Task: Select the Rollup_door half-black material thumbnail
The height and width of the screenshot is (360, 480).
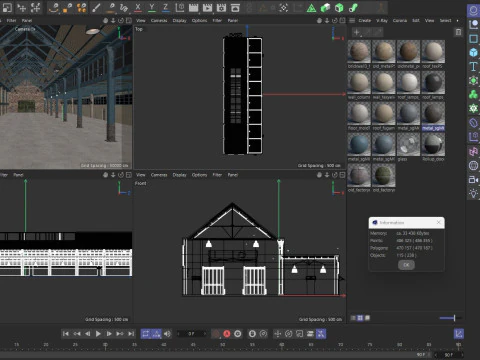Action: click(x=433, y=144)
